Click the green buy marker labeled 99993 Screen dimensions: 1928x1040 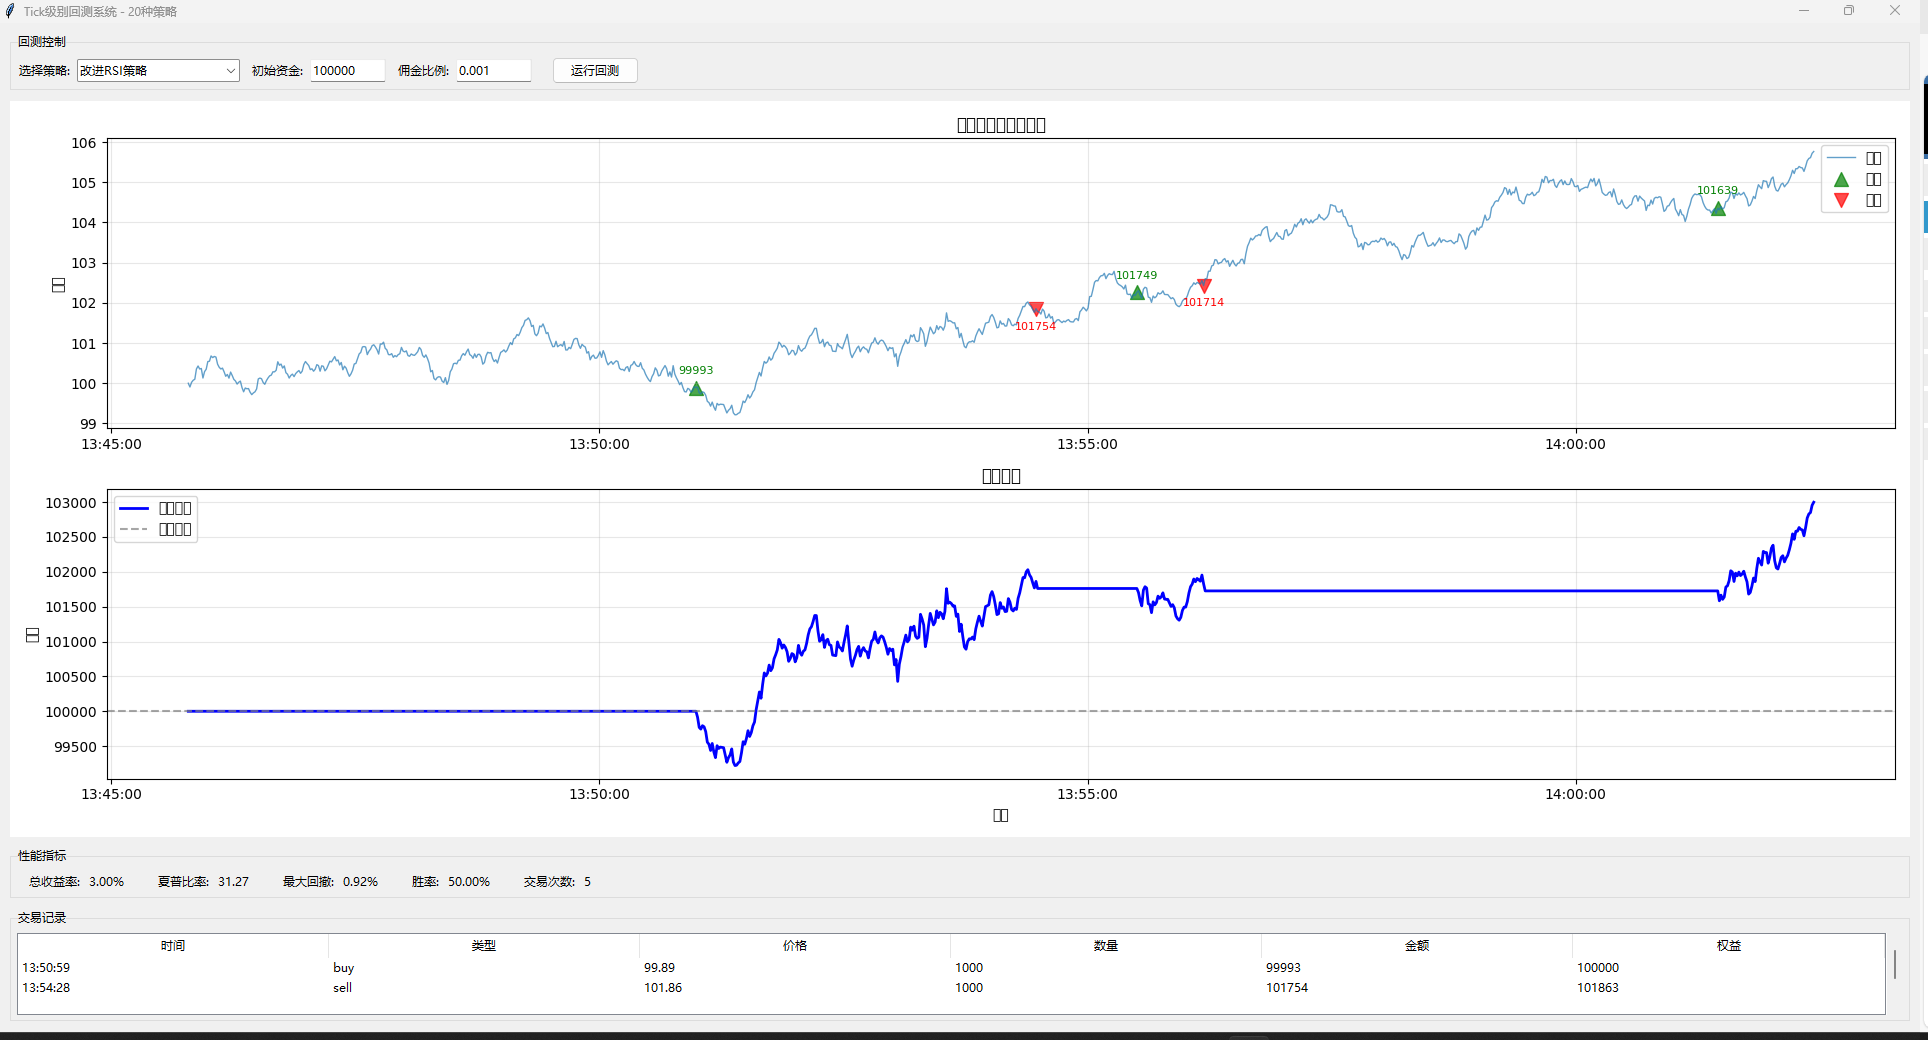(x=696, y=389)
